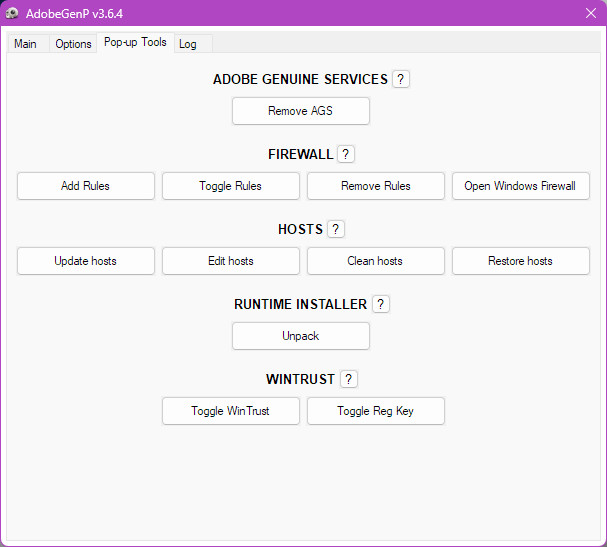Click Add Rules under Firewall
Screen dimensions: 607x547
point(86,186)
